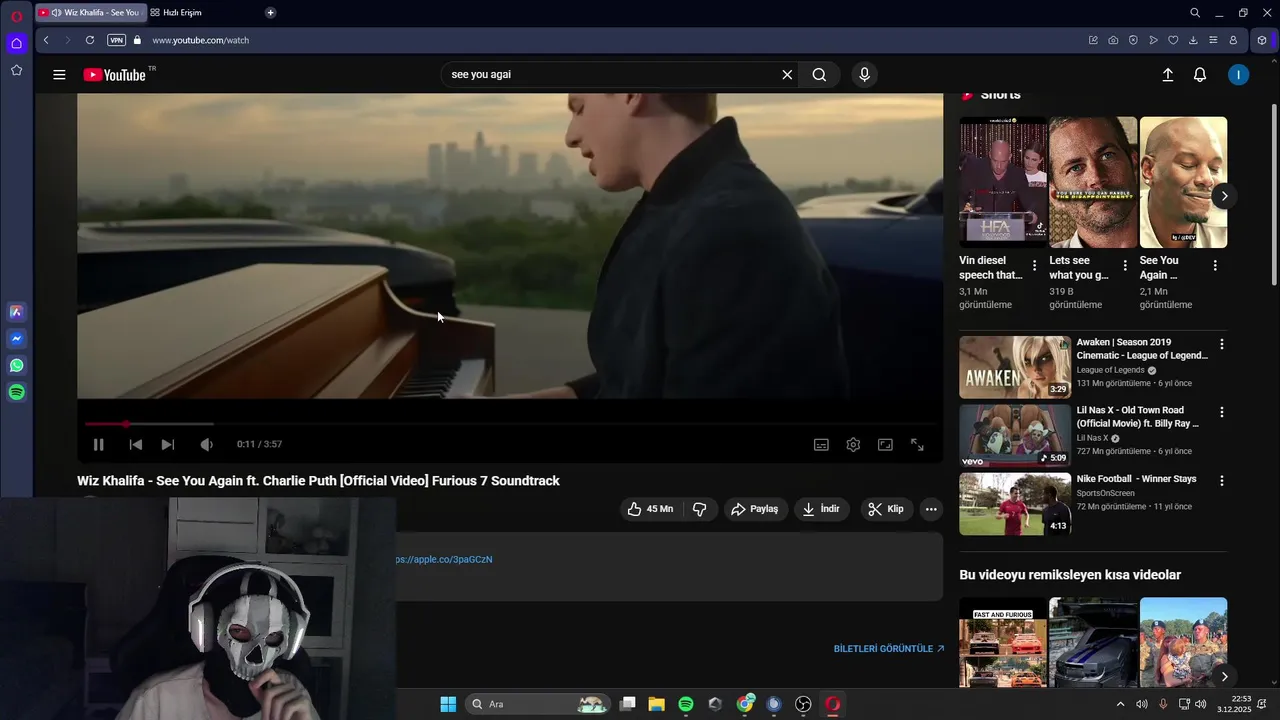This screenshot has width=1280, height=720.
Task: Create a clip with the Klip button
Action: click(x=886, y=509)
